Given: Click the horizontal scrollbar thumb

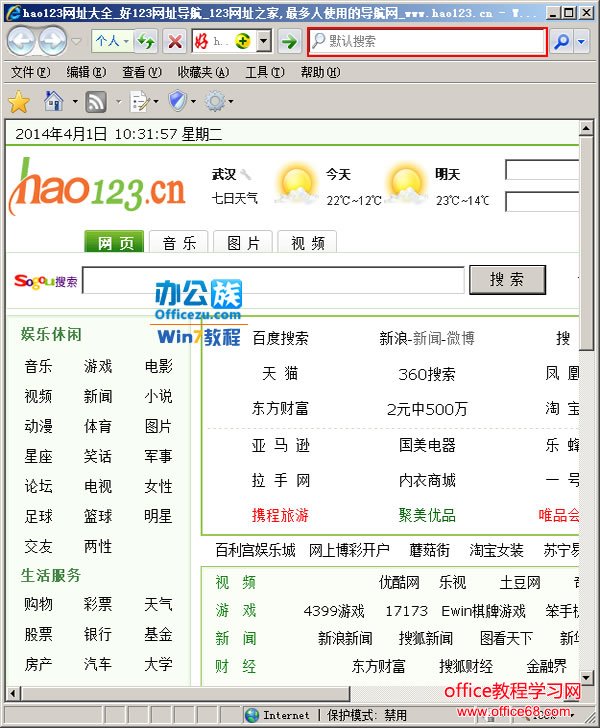Looking at the screenshot, I should point(185,694).
